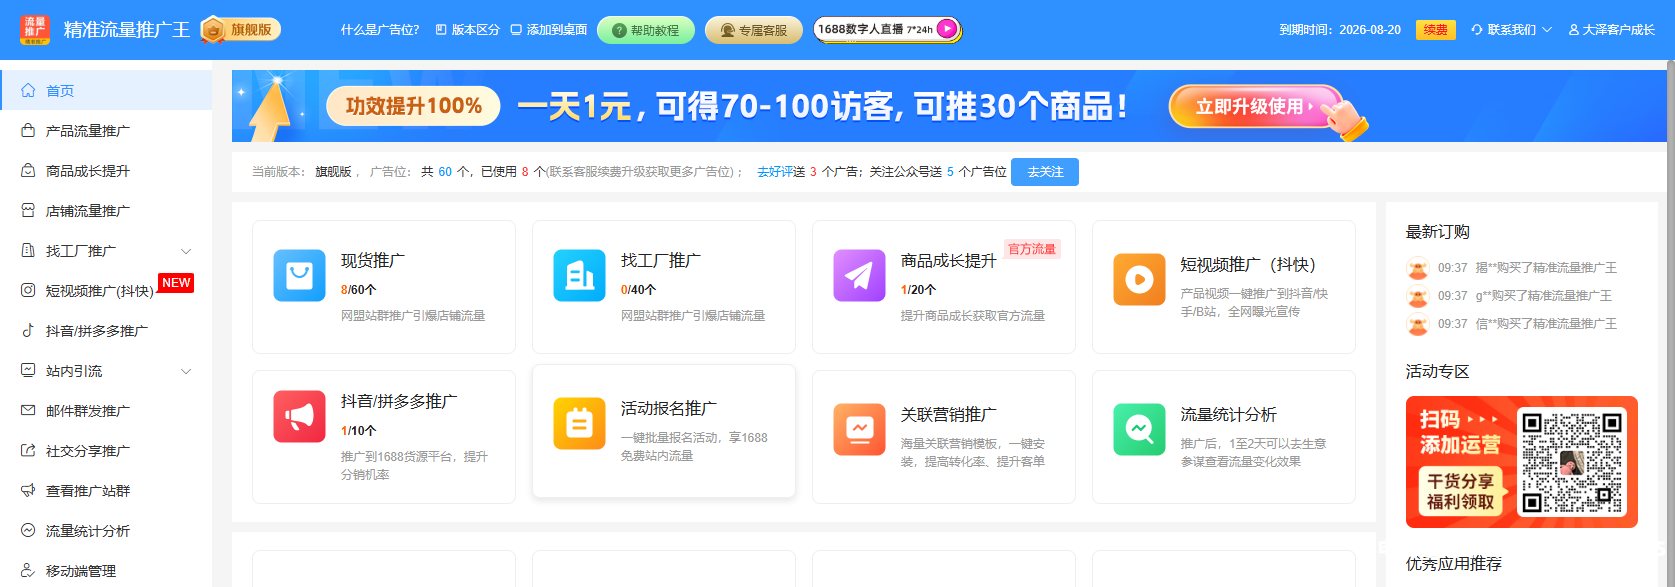Click the blue shopping bag 现货推广 icon
The height and width of the screenshot is (587, 1675).
pyautogui.click(x=299, y=276)
